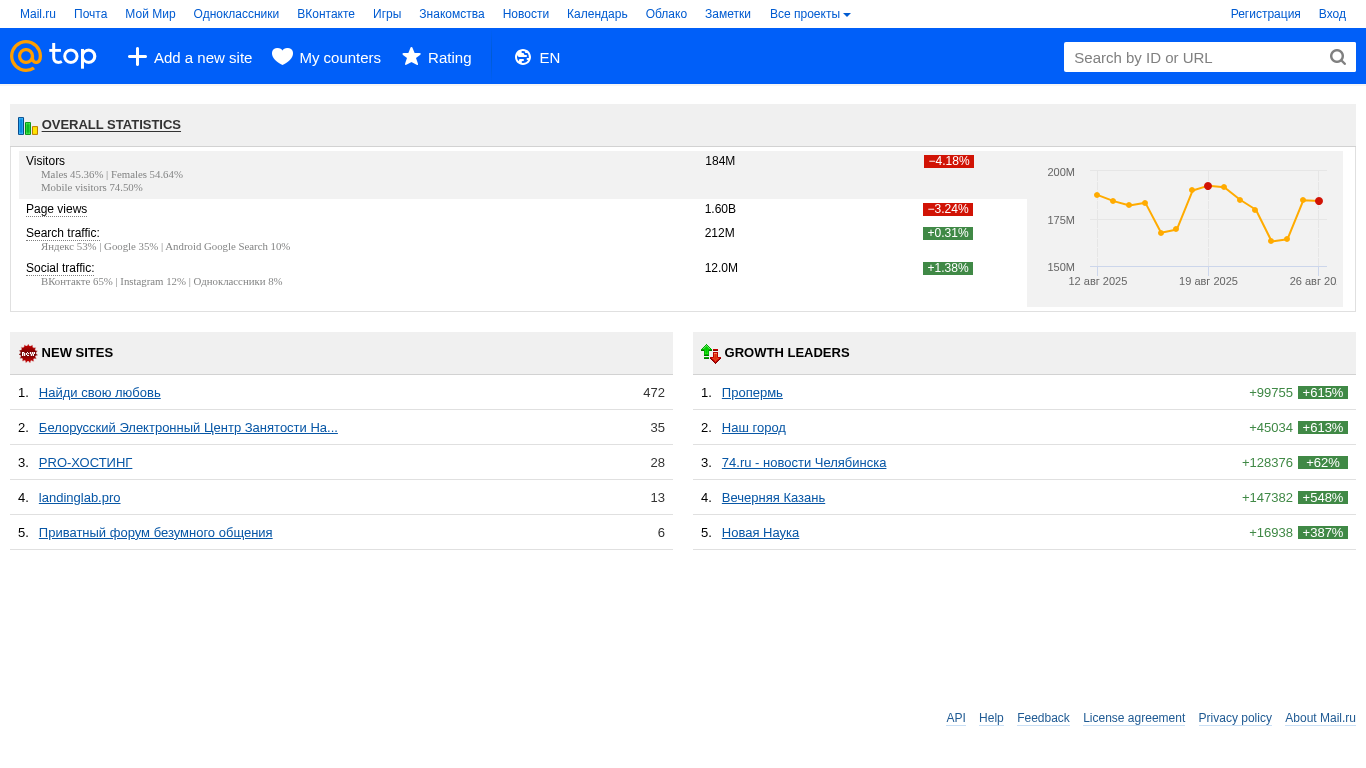Click the Mail.ru Top logo
Screen dimensions: 1366x768
pos(53,56)
